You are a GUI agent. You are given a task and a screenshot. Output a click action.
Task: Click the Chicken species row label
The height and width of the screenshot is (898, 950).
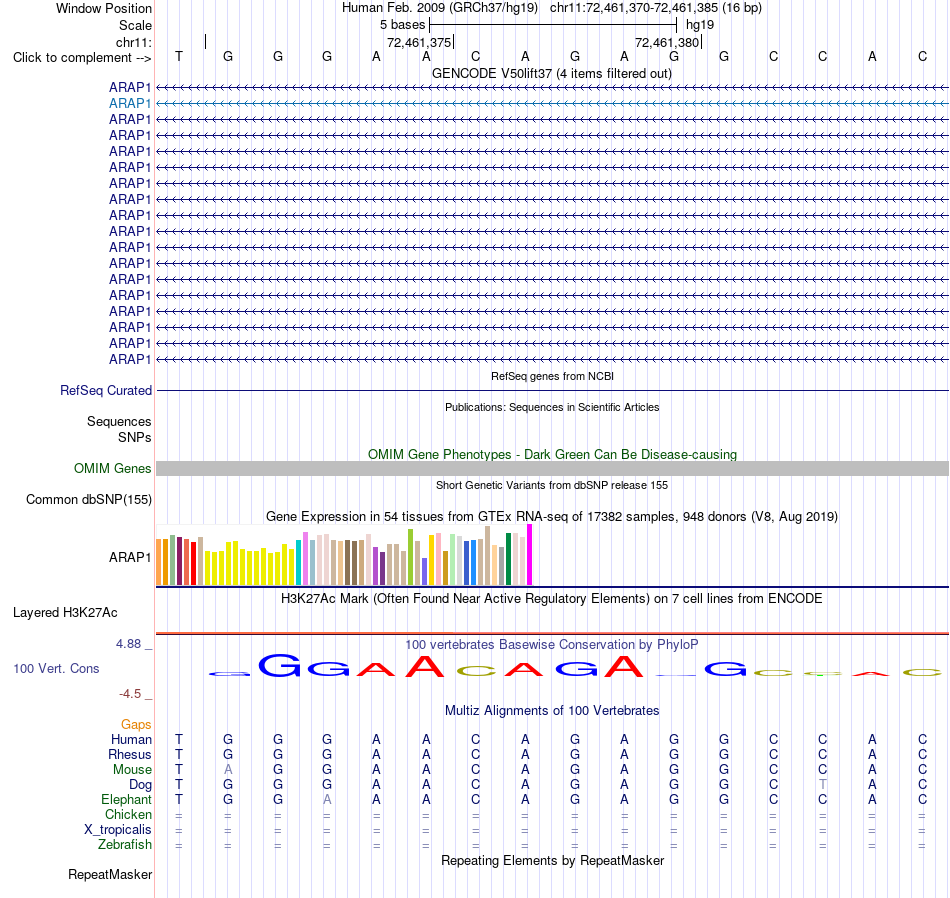coord(128,815)
